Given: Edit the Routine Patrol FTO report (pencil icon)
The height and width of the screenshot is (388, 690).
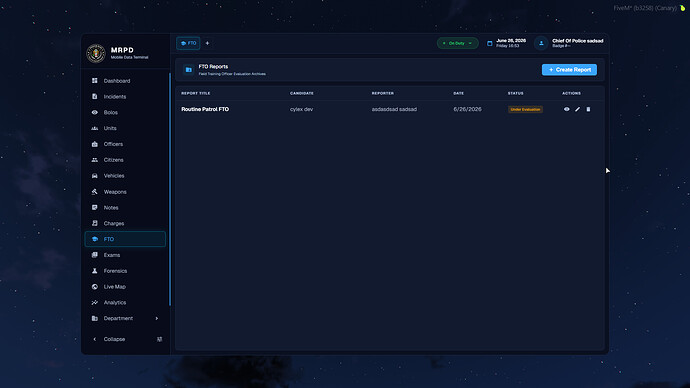Looking at the screenshot, I should (577, 109).
